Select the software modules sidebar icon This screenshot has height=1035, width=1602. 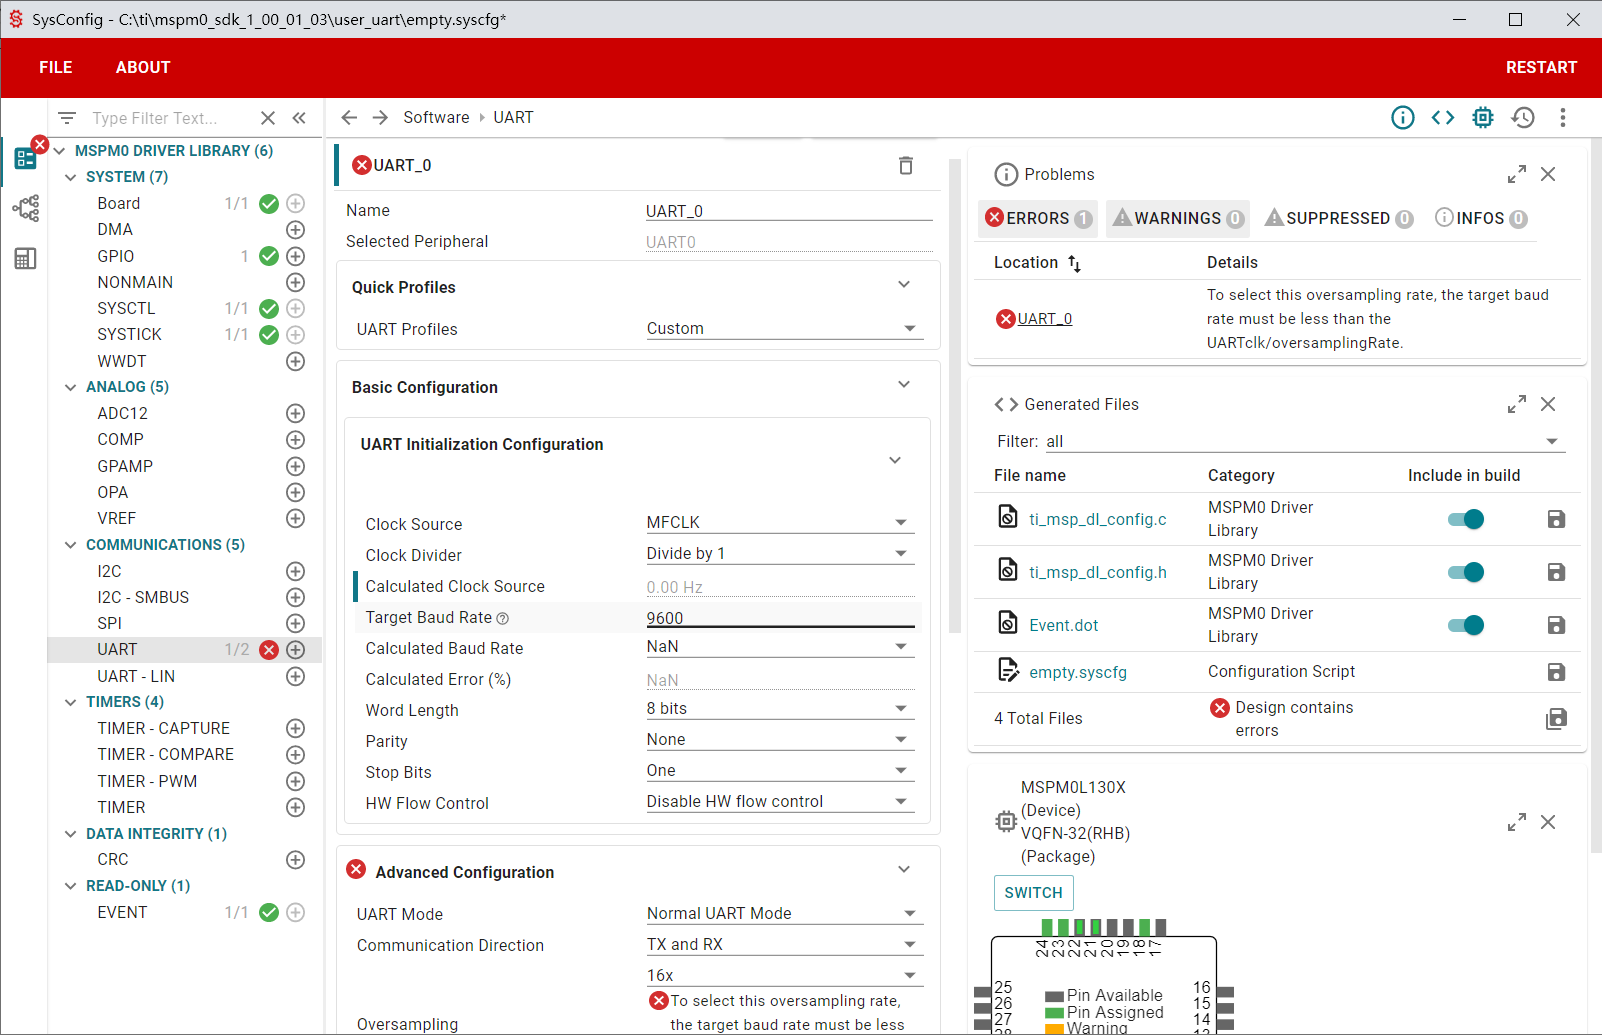[25, 158]
